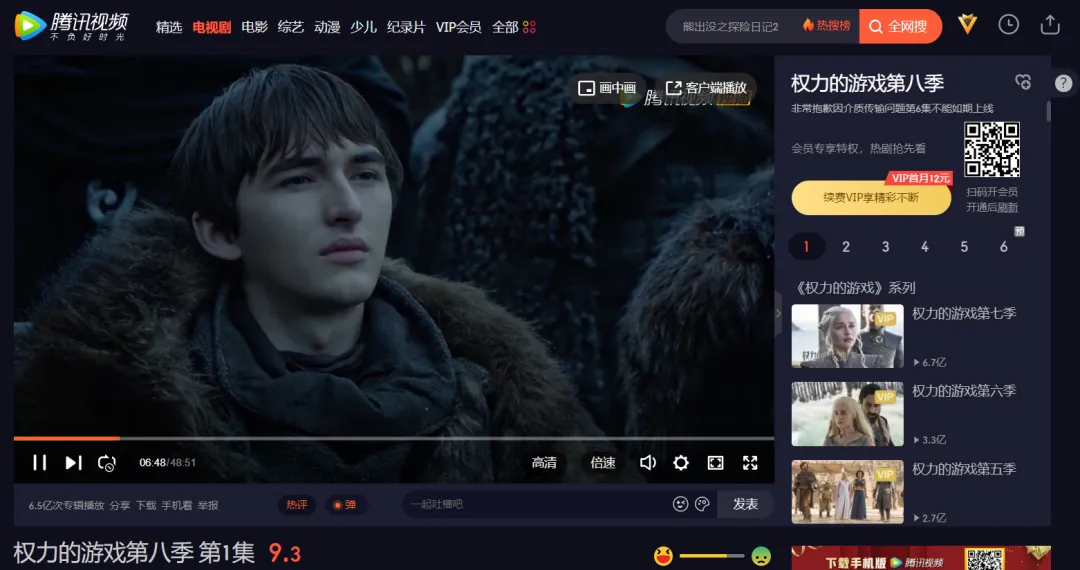Select episode 3
The width and height of the screenshot is (1080, 570).
tap(886, 246)
